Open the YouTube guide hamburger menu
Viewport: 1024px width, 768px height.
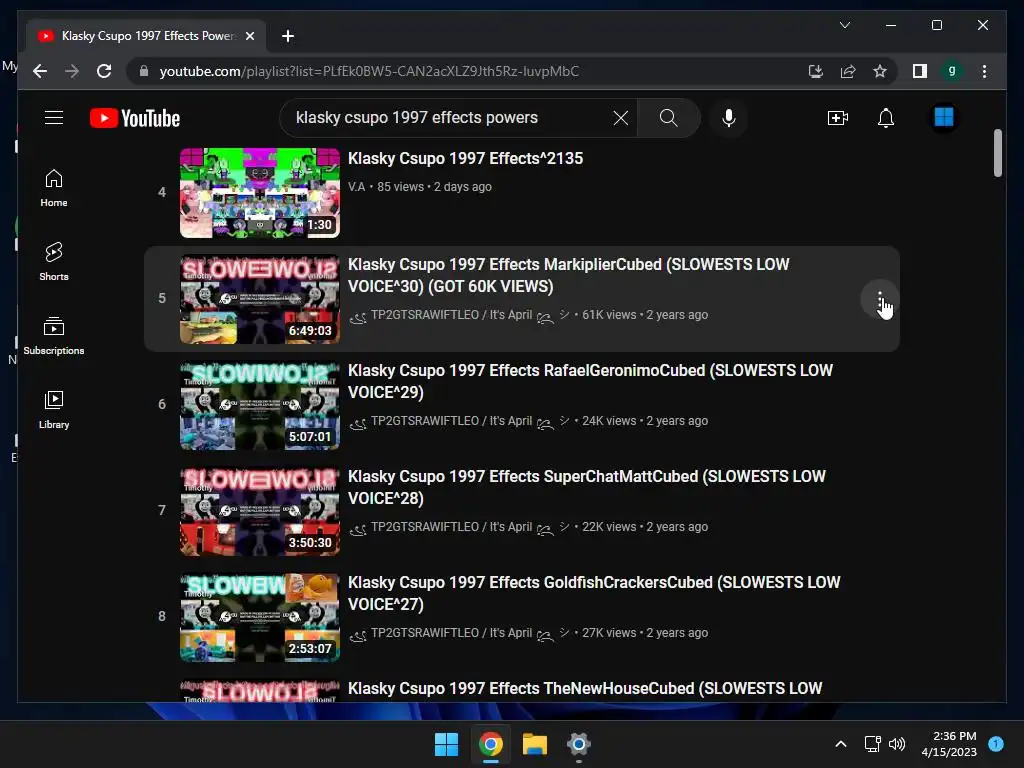point(54,118)
